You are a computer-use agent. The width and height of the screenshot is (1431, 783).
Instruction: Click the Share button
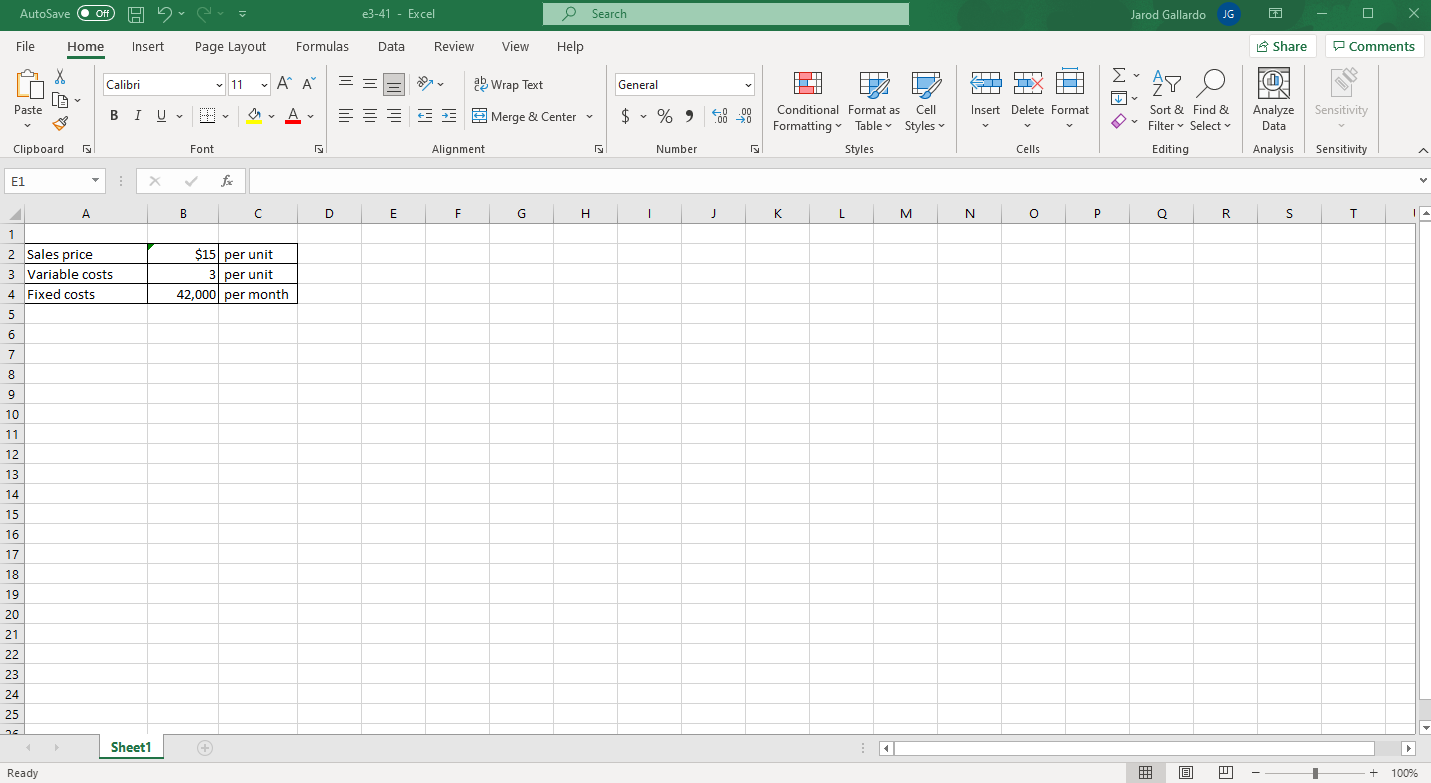click(x=1282, y=46)
